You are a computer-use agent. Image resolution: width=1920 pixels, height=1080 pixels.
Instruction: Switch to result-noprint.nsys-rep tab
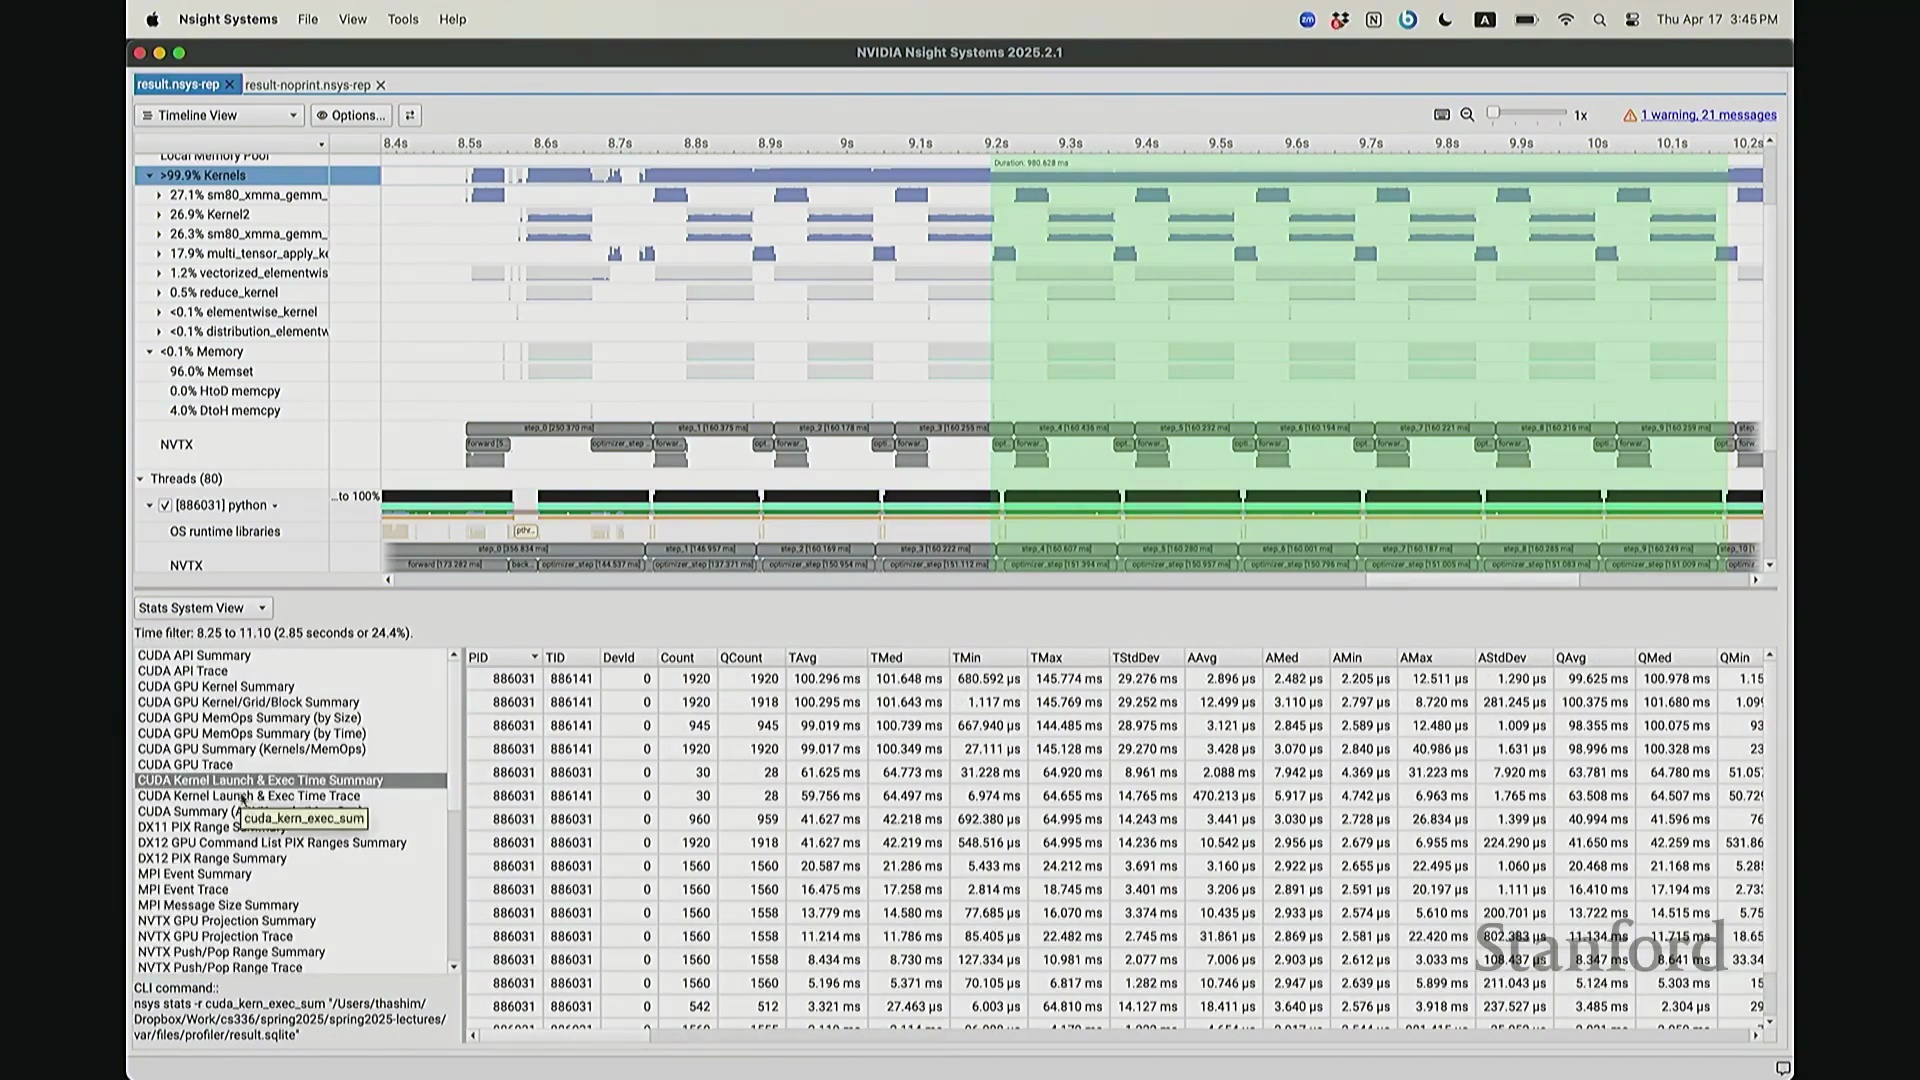(307, 85)
